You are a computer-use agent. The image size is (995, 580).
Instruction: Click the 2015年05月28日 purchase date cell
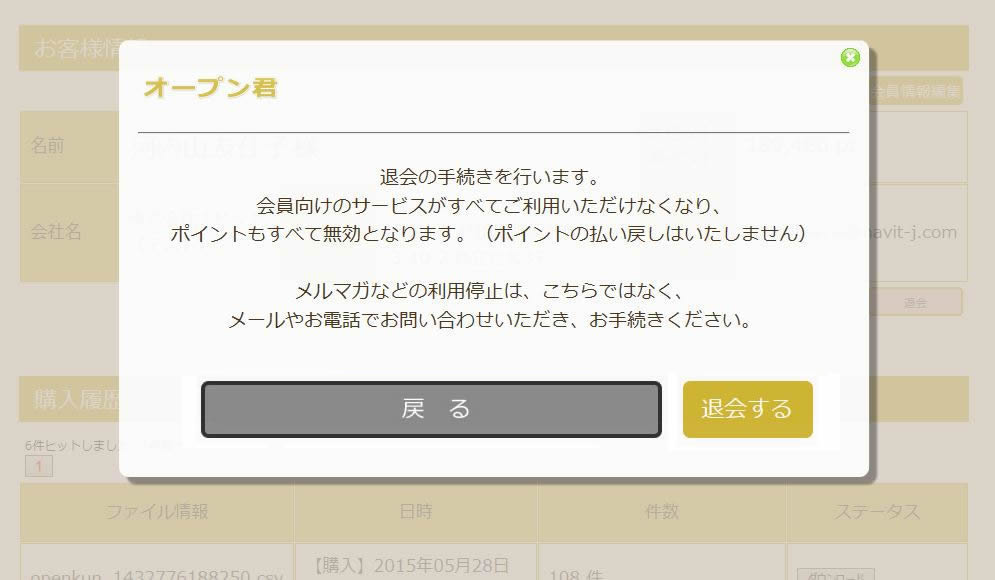click(411, 565)
